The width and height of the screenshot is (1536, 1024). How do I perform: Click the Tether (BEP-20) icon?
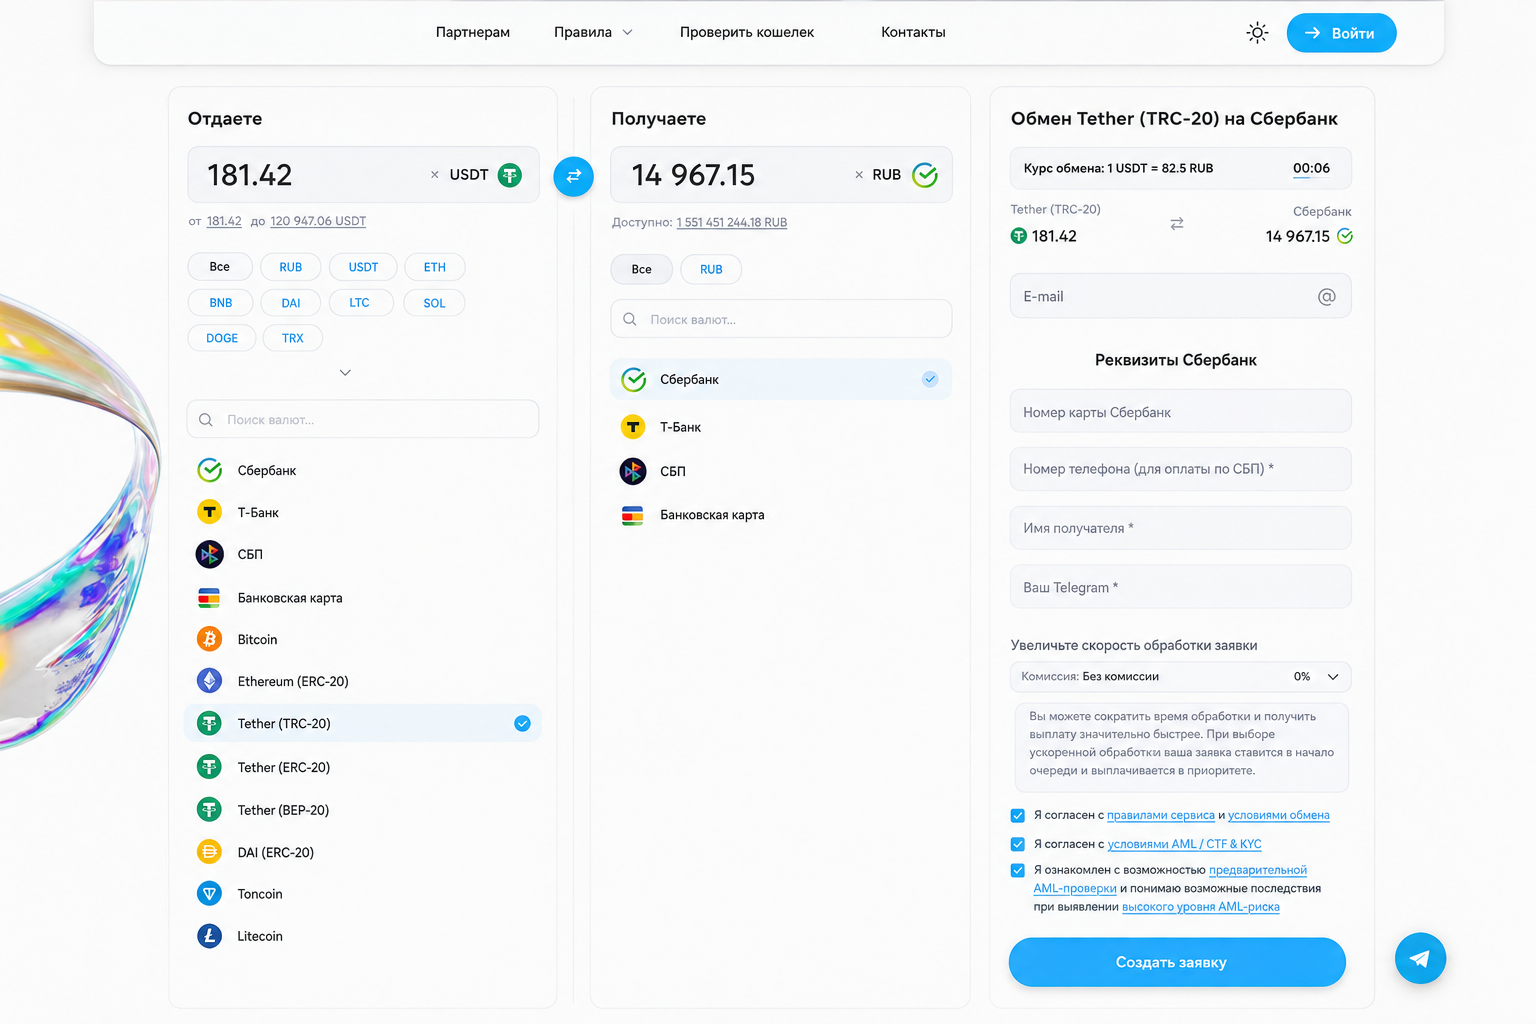tap(209, 810)
